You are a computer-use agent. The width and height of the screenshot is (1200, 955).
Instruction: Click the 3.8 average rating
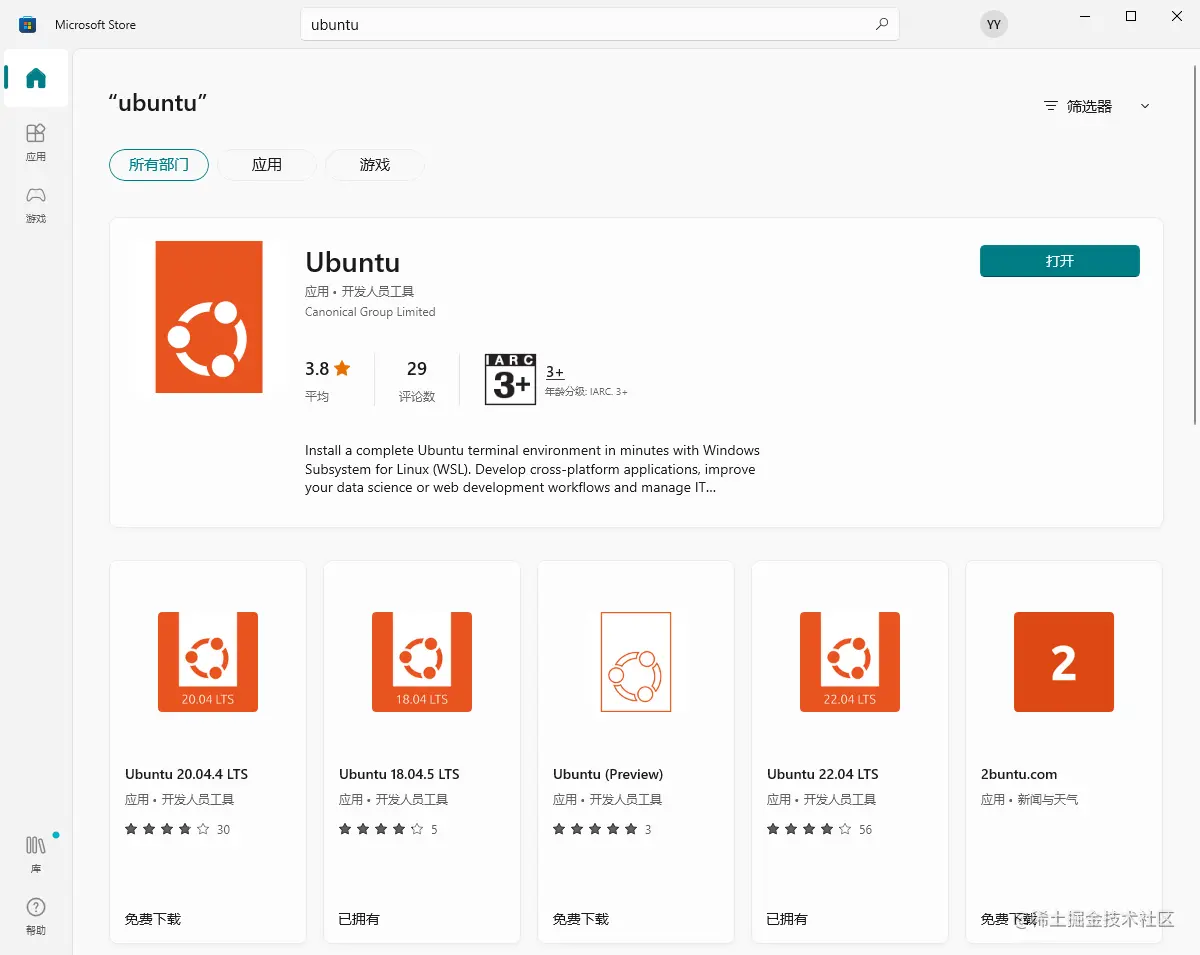[x=328, y=369]
